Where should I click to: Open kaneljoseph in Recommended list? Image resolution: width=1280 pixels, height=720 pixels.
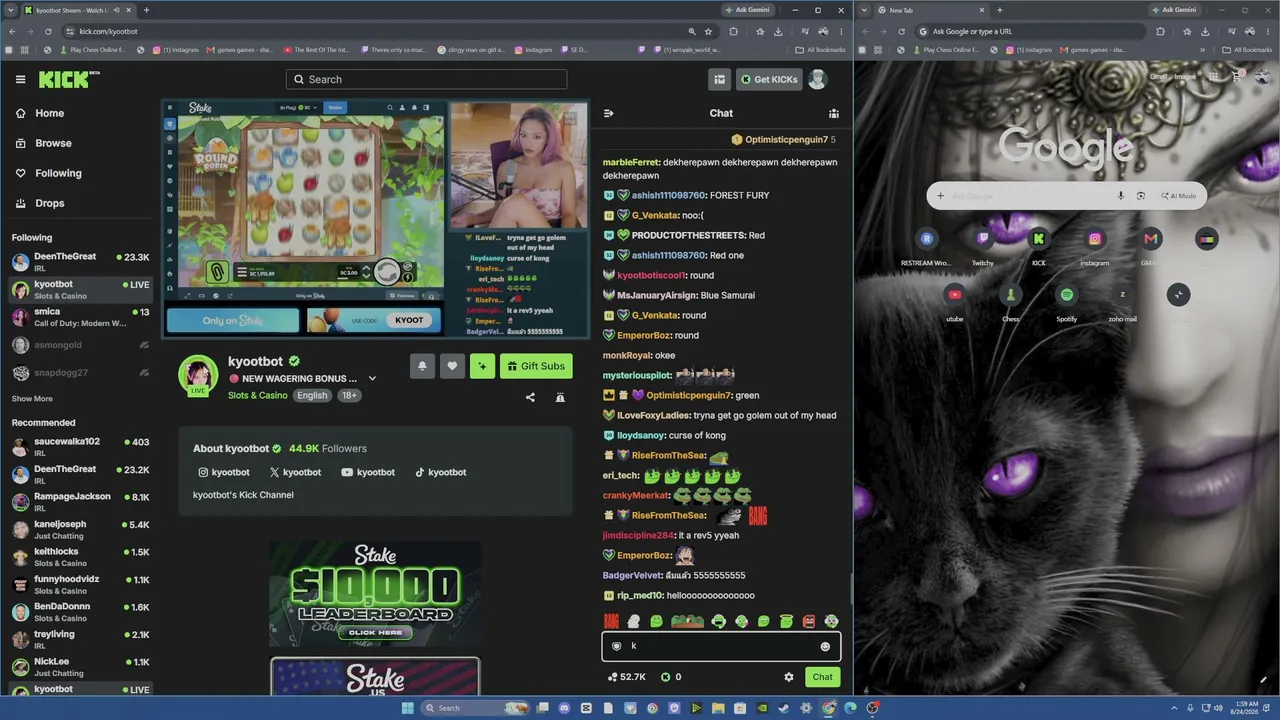[x=80, y=530]
